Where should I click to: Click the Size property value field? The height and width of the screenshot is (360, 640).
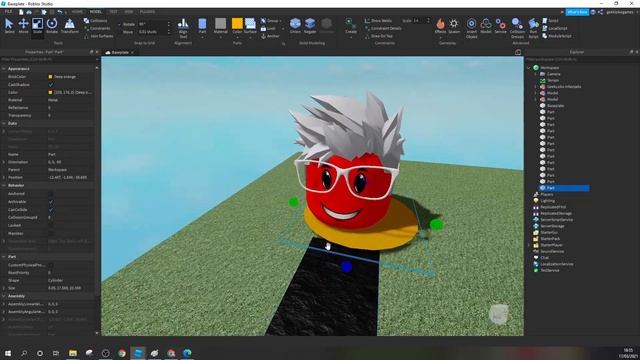71,288
